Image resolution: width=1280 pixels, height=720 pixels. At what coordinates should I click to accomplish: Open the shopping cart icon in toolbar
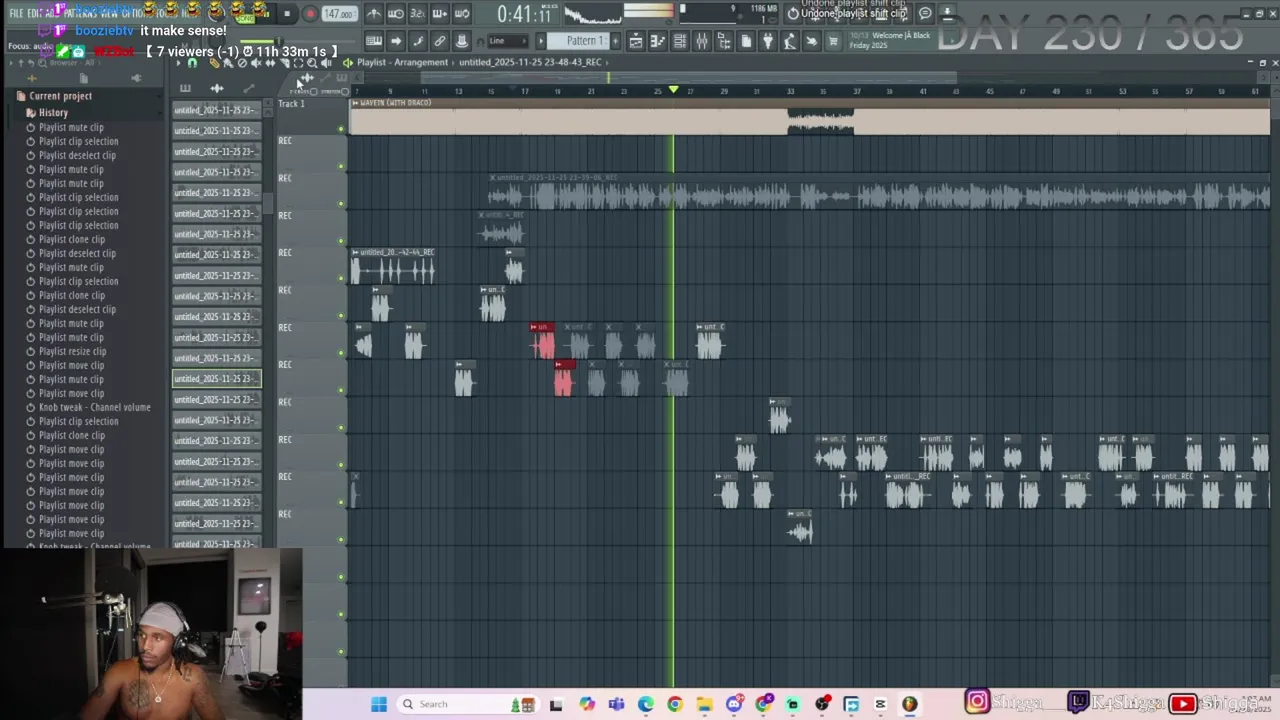pos(832,41)
